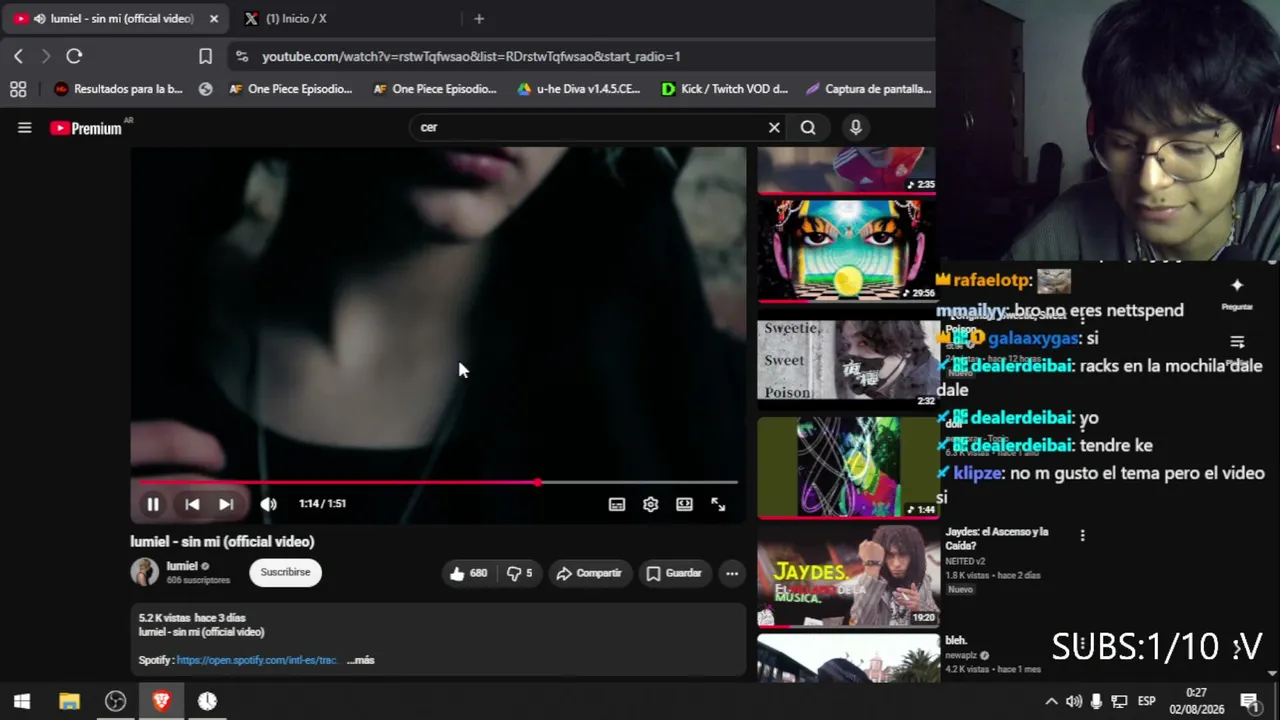This screenshot has height=720, width=1280.
Task: Bookmark this page in the toolbar
Action: click(205, 56)
